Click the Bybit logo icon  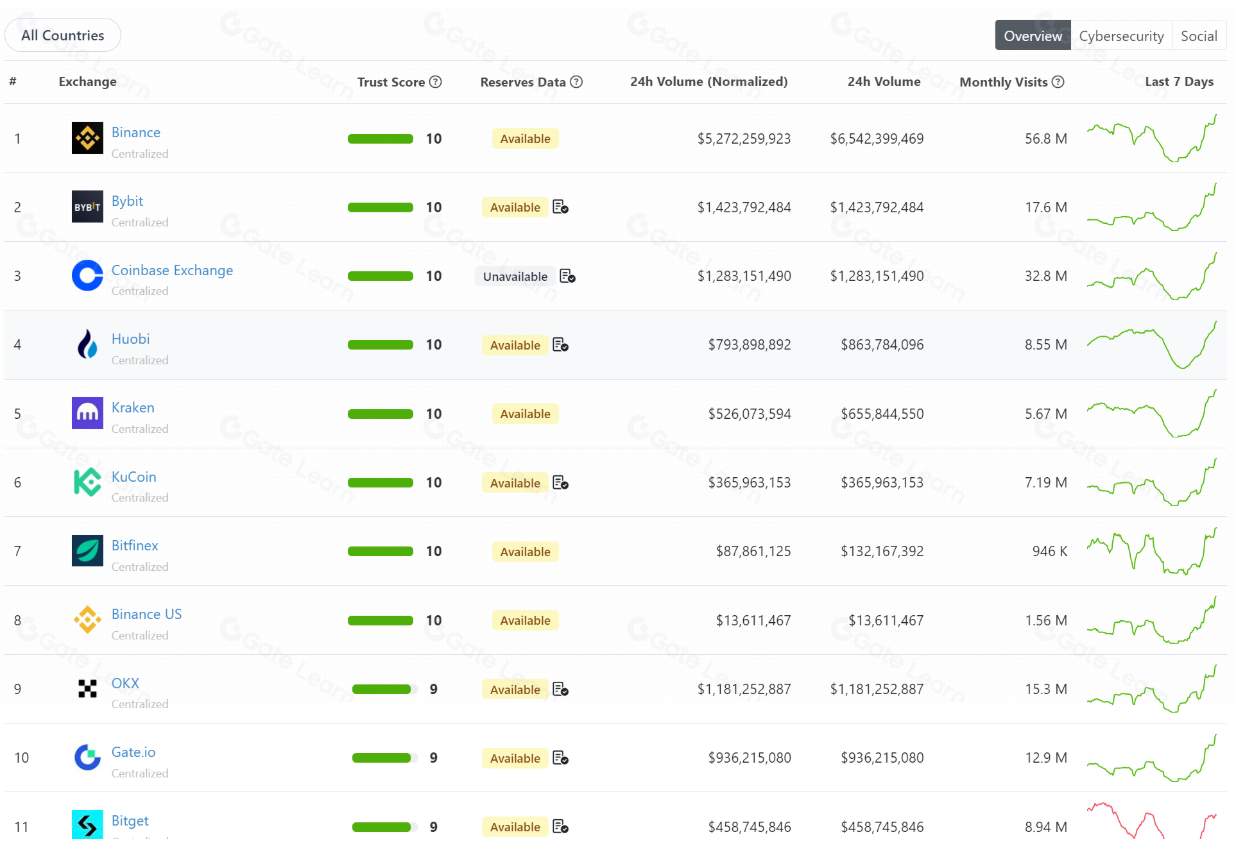(87, 207)
